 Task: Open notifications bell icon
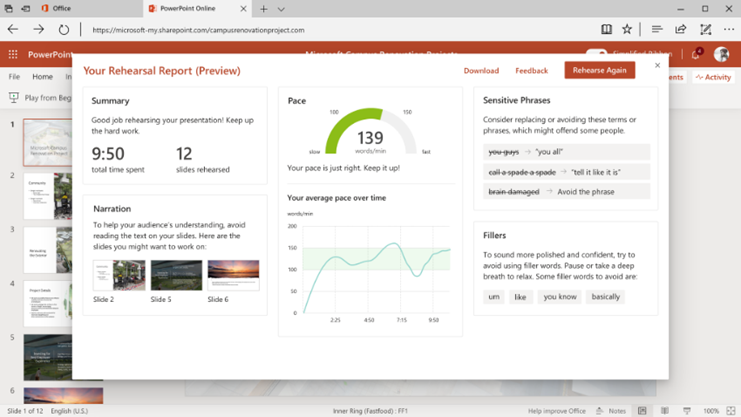pos(695,55)
